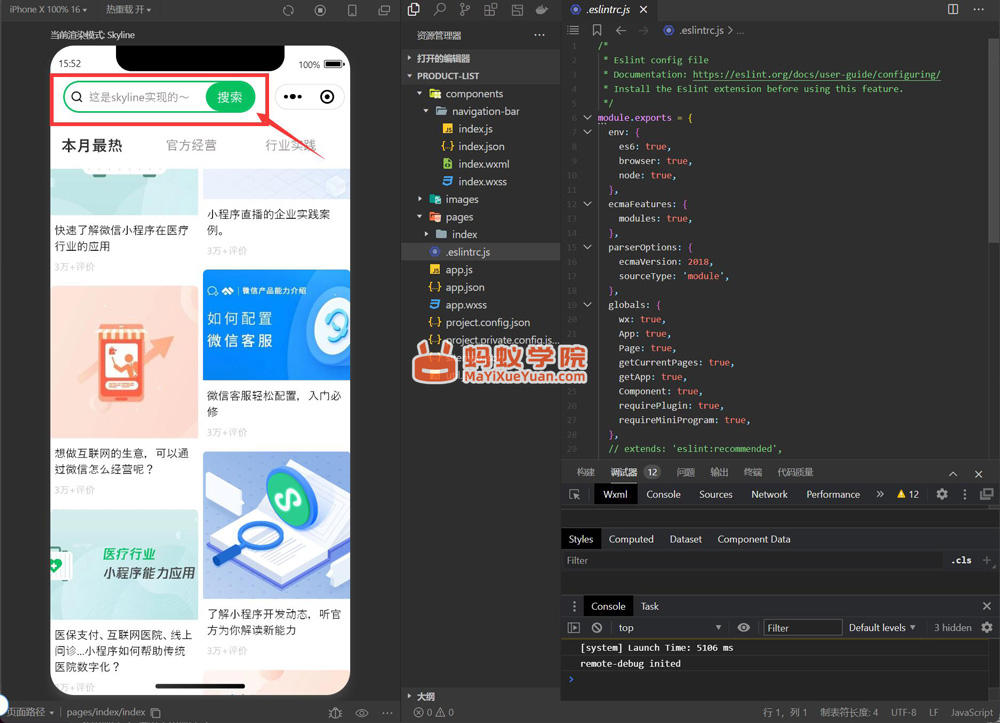The height and width of the screenshot is (723, 1000).
Task: Click the split editor icon
Action: (x=953, y=9)
